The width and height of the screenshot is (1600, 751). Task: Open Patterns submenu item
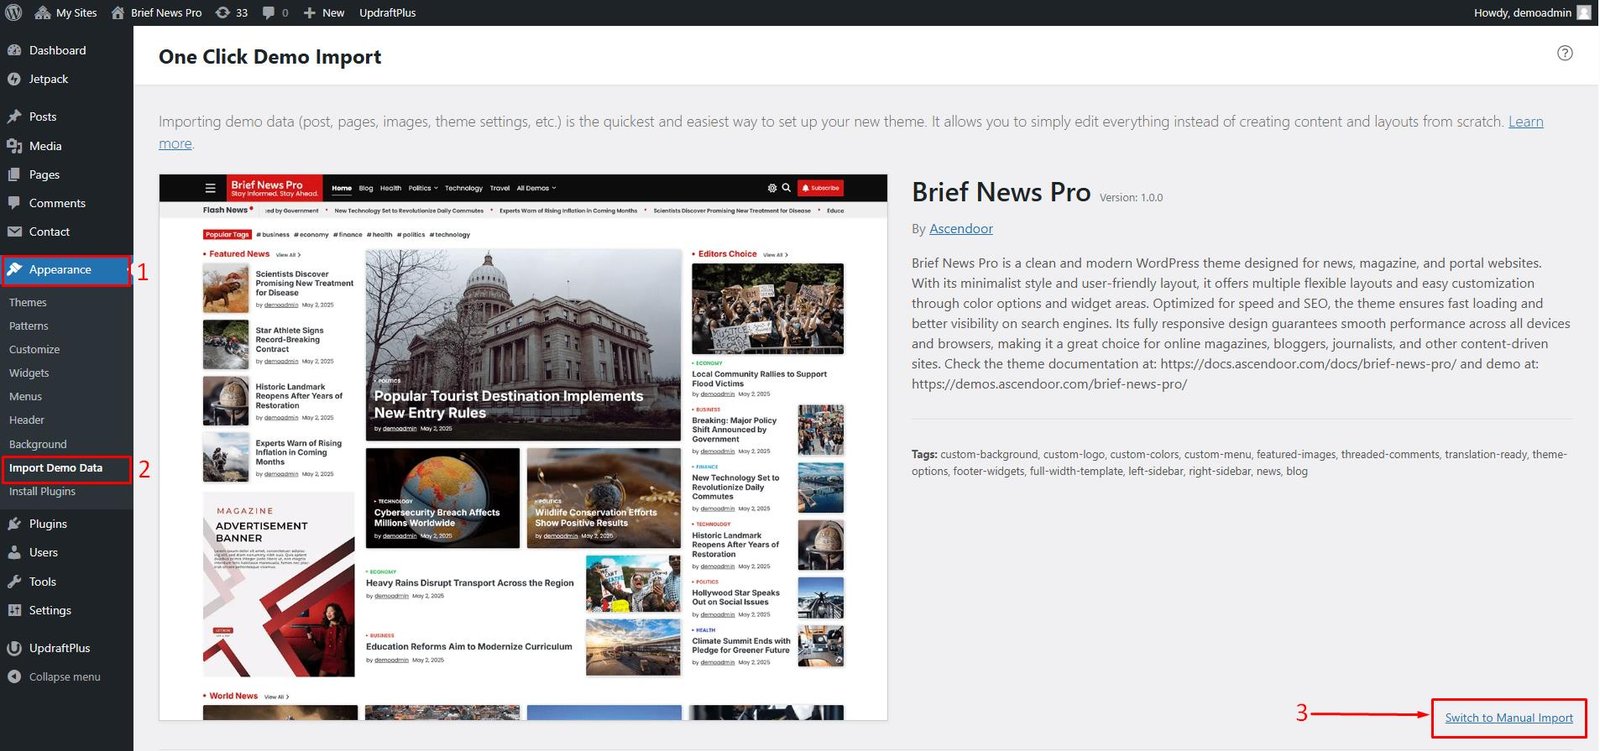click(x=28, y=326)
